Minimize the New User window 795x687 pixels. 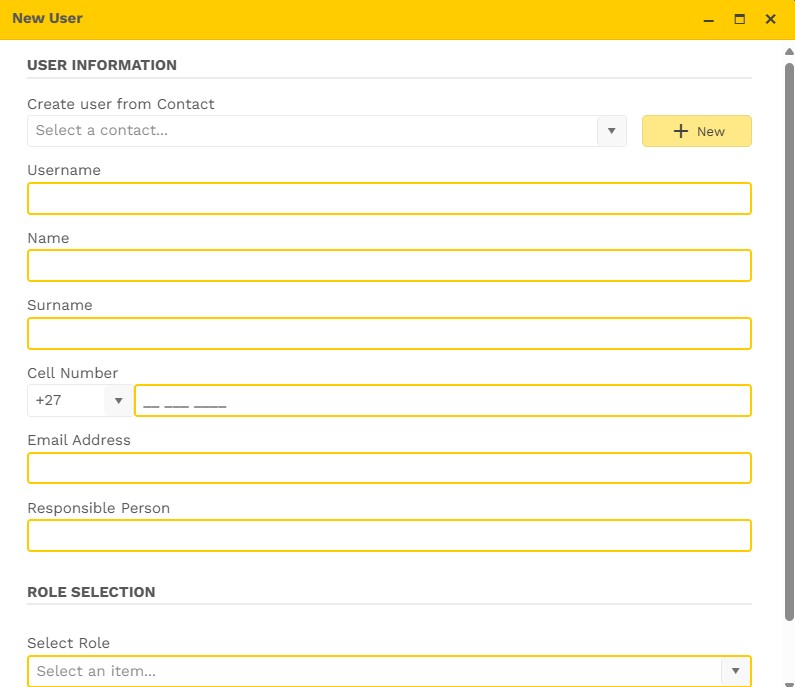709,19
